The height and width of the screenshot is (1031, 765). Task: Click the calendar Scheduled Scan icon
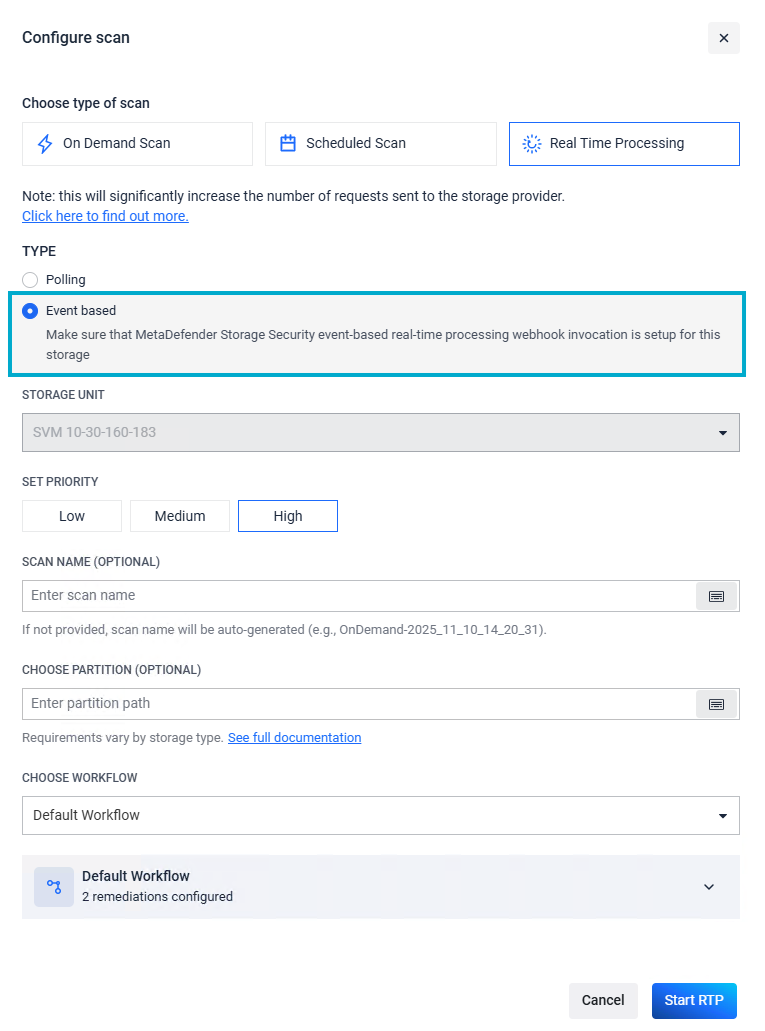coord(288,143)
